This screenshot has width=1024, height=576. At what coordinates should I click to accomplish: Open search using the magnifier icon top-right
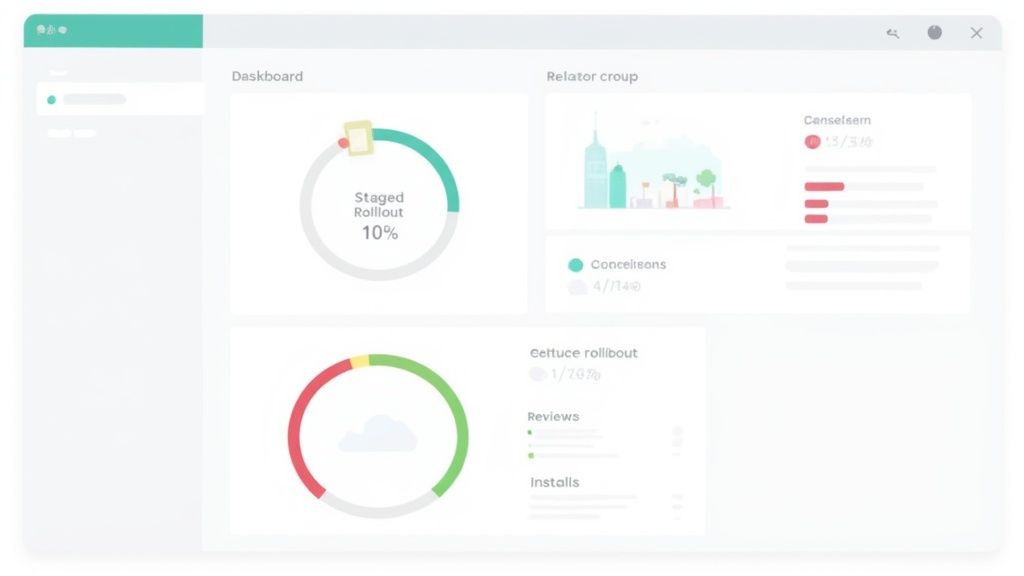pyautogui.click(x=893, y=32)
